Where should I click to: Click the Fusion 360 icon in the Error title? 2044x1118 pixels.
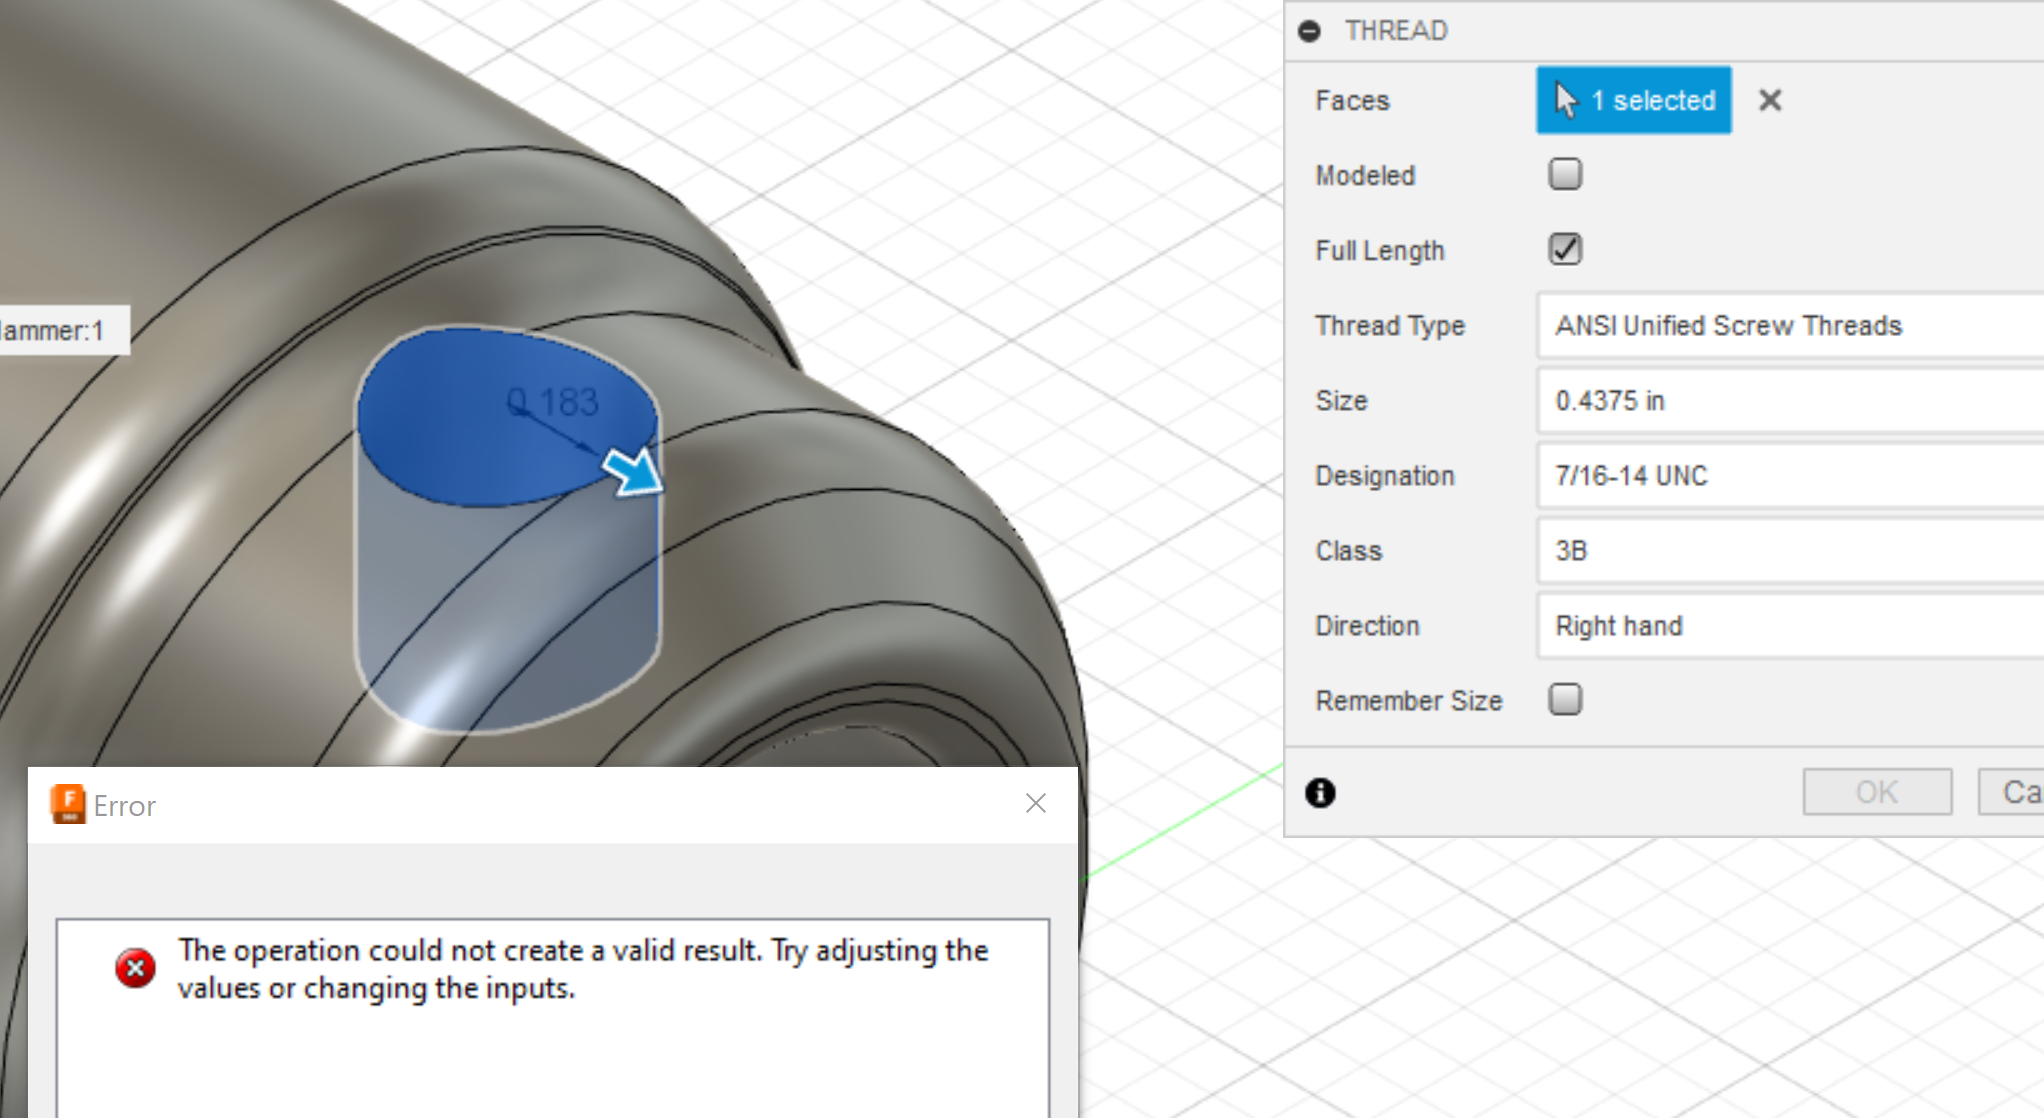(x=68, y=805)
